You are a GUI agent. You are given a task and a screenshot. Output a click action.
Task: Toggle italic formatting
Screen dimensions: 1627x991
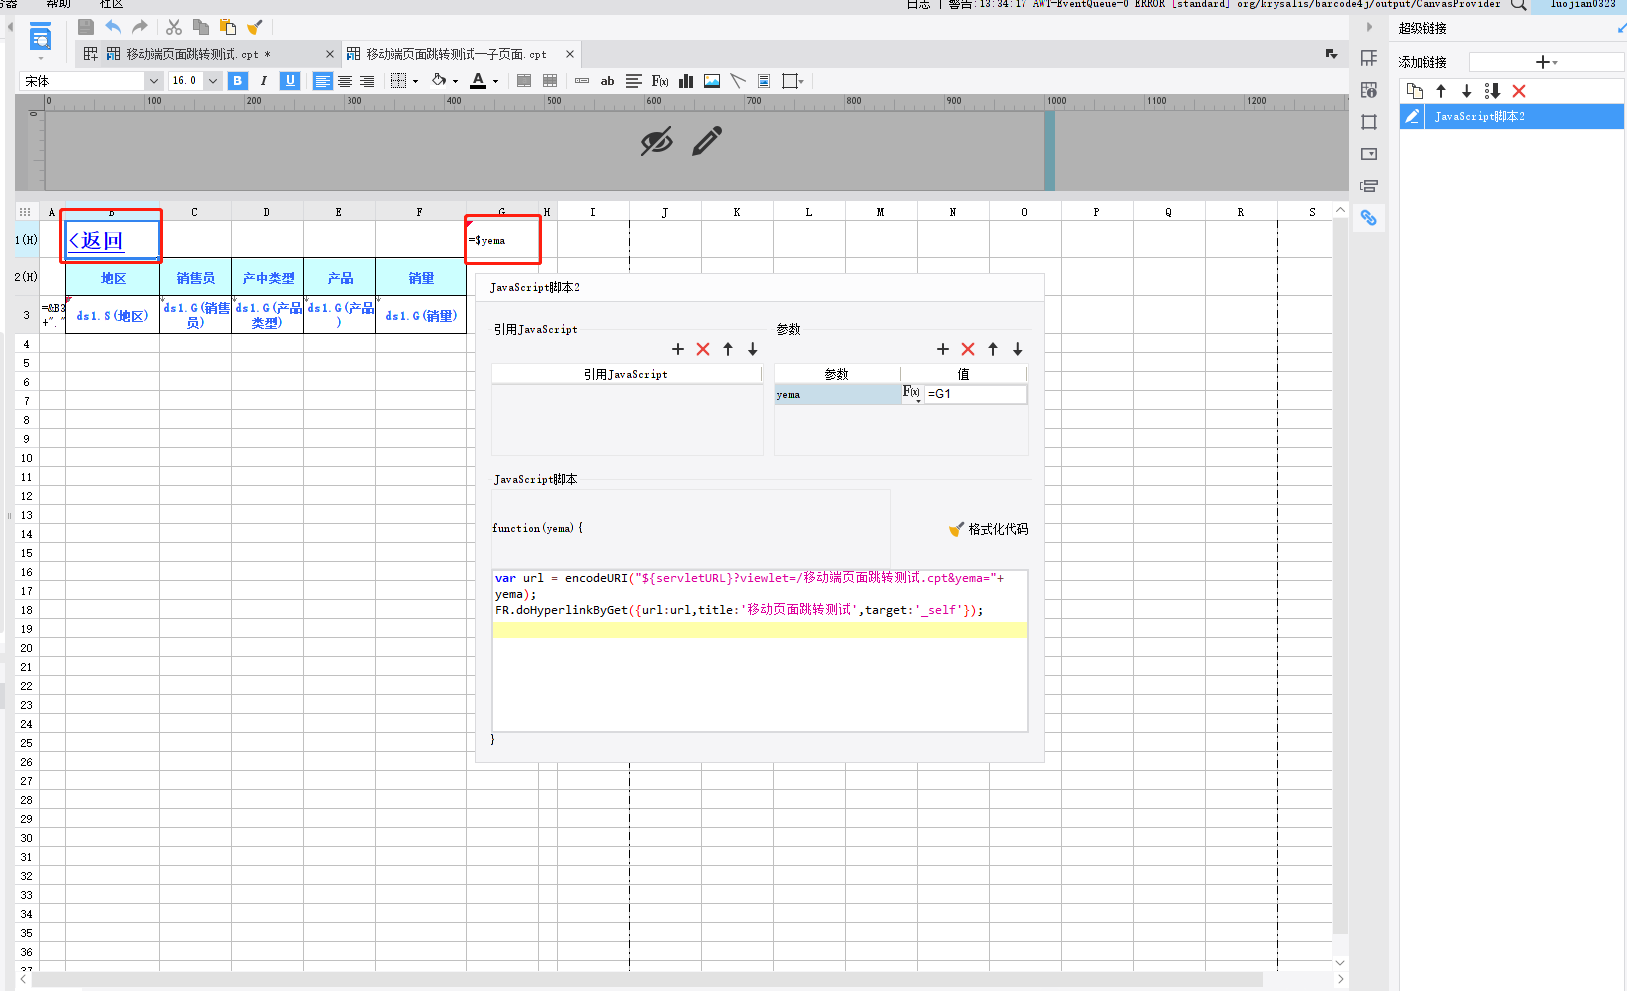(264, 81)
